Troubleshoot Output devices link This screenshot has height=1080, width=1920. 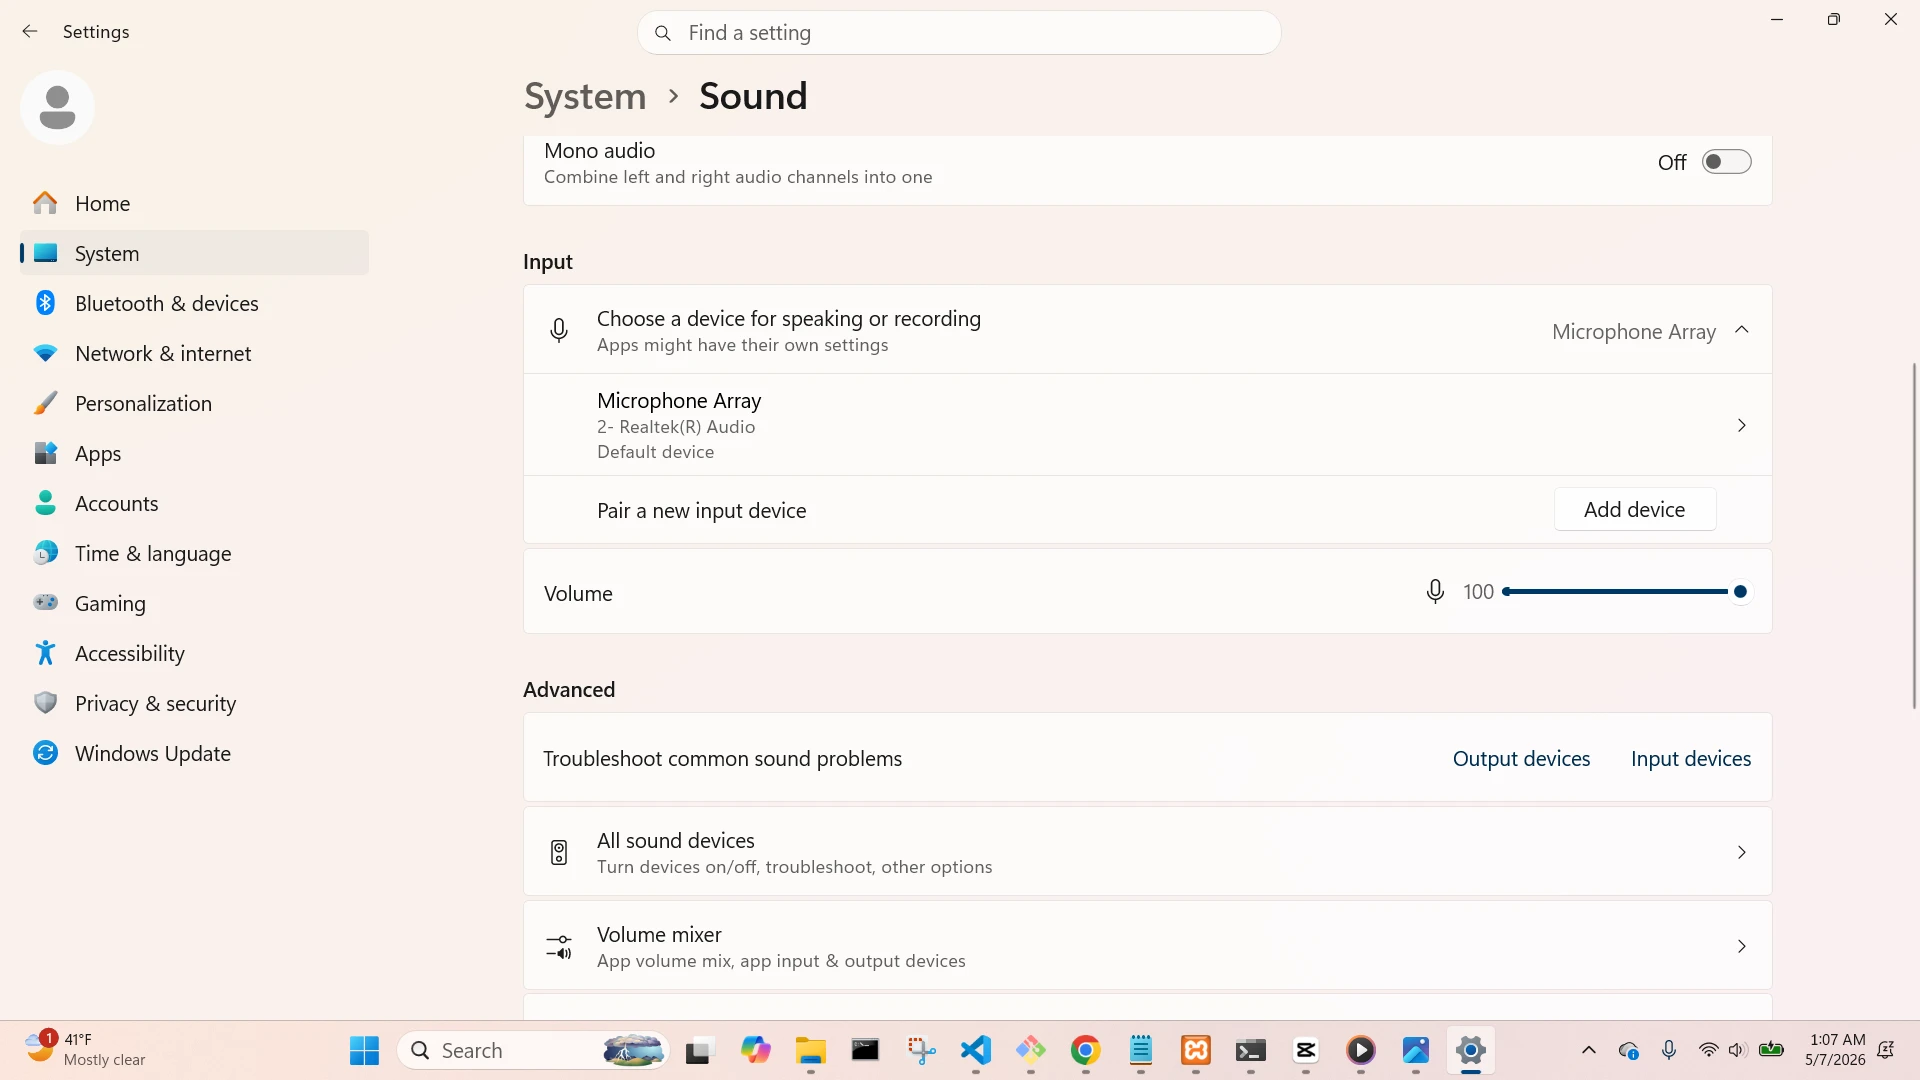1521,759
